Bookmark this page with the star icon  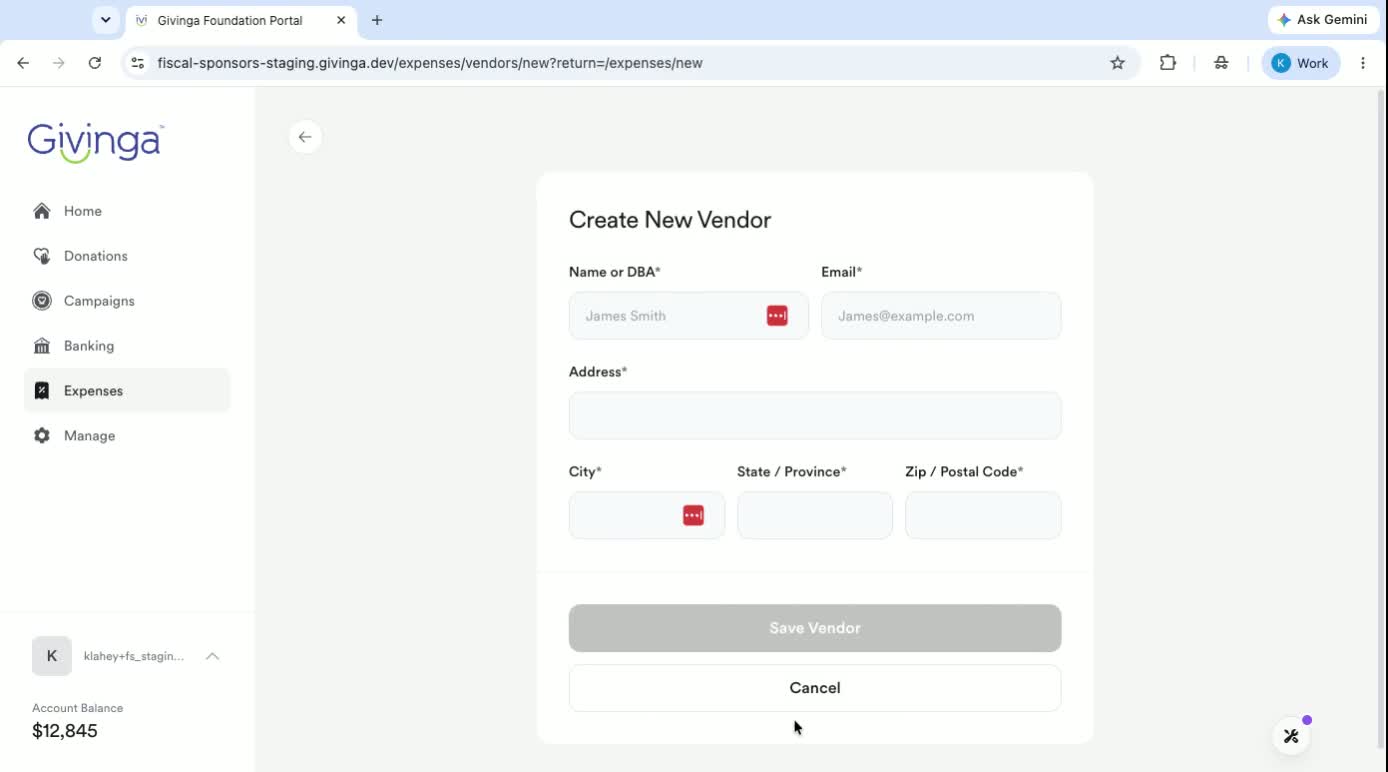pyautogui.click(x=1118, y=63)
